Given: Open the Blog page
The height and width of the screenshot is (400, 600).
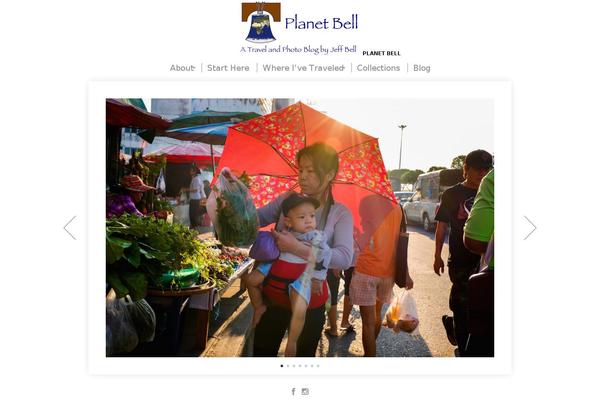Looking at the screenshot, I should point(422,68).
